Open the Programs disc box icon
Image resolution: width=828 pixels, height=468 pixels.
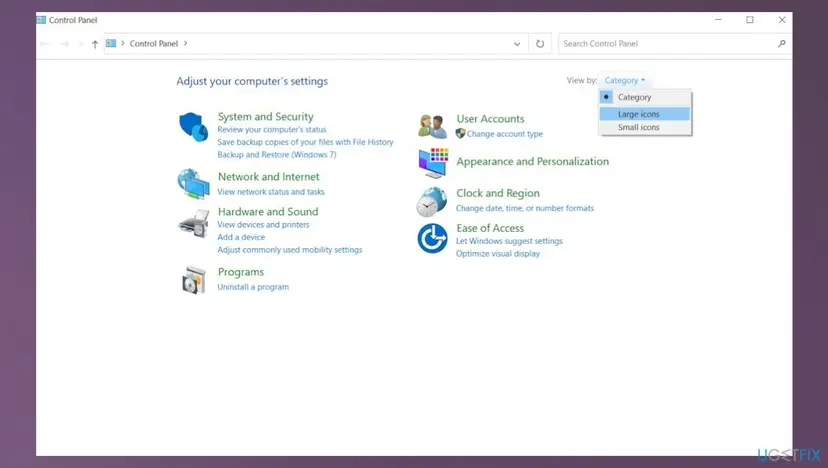pyautogui.click(x=193, y=280)
